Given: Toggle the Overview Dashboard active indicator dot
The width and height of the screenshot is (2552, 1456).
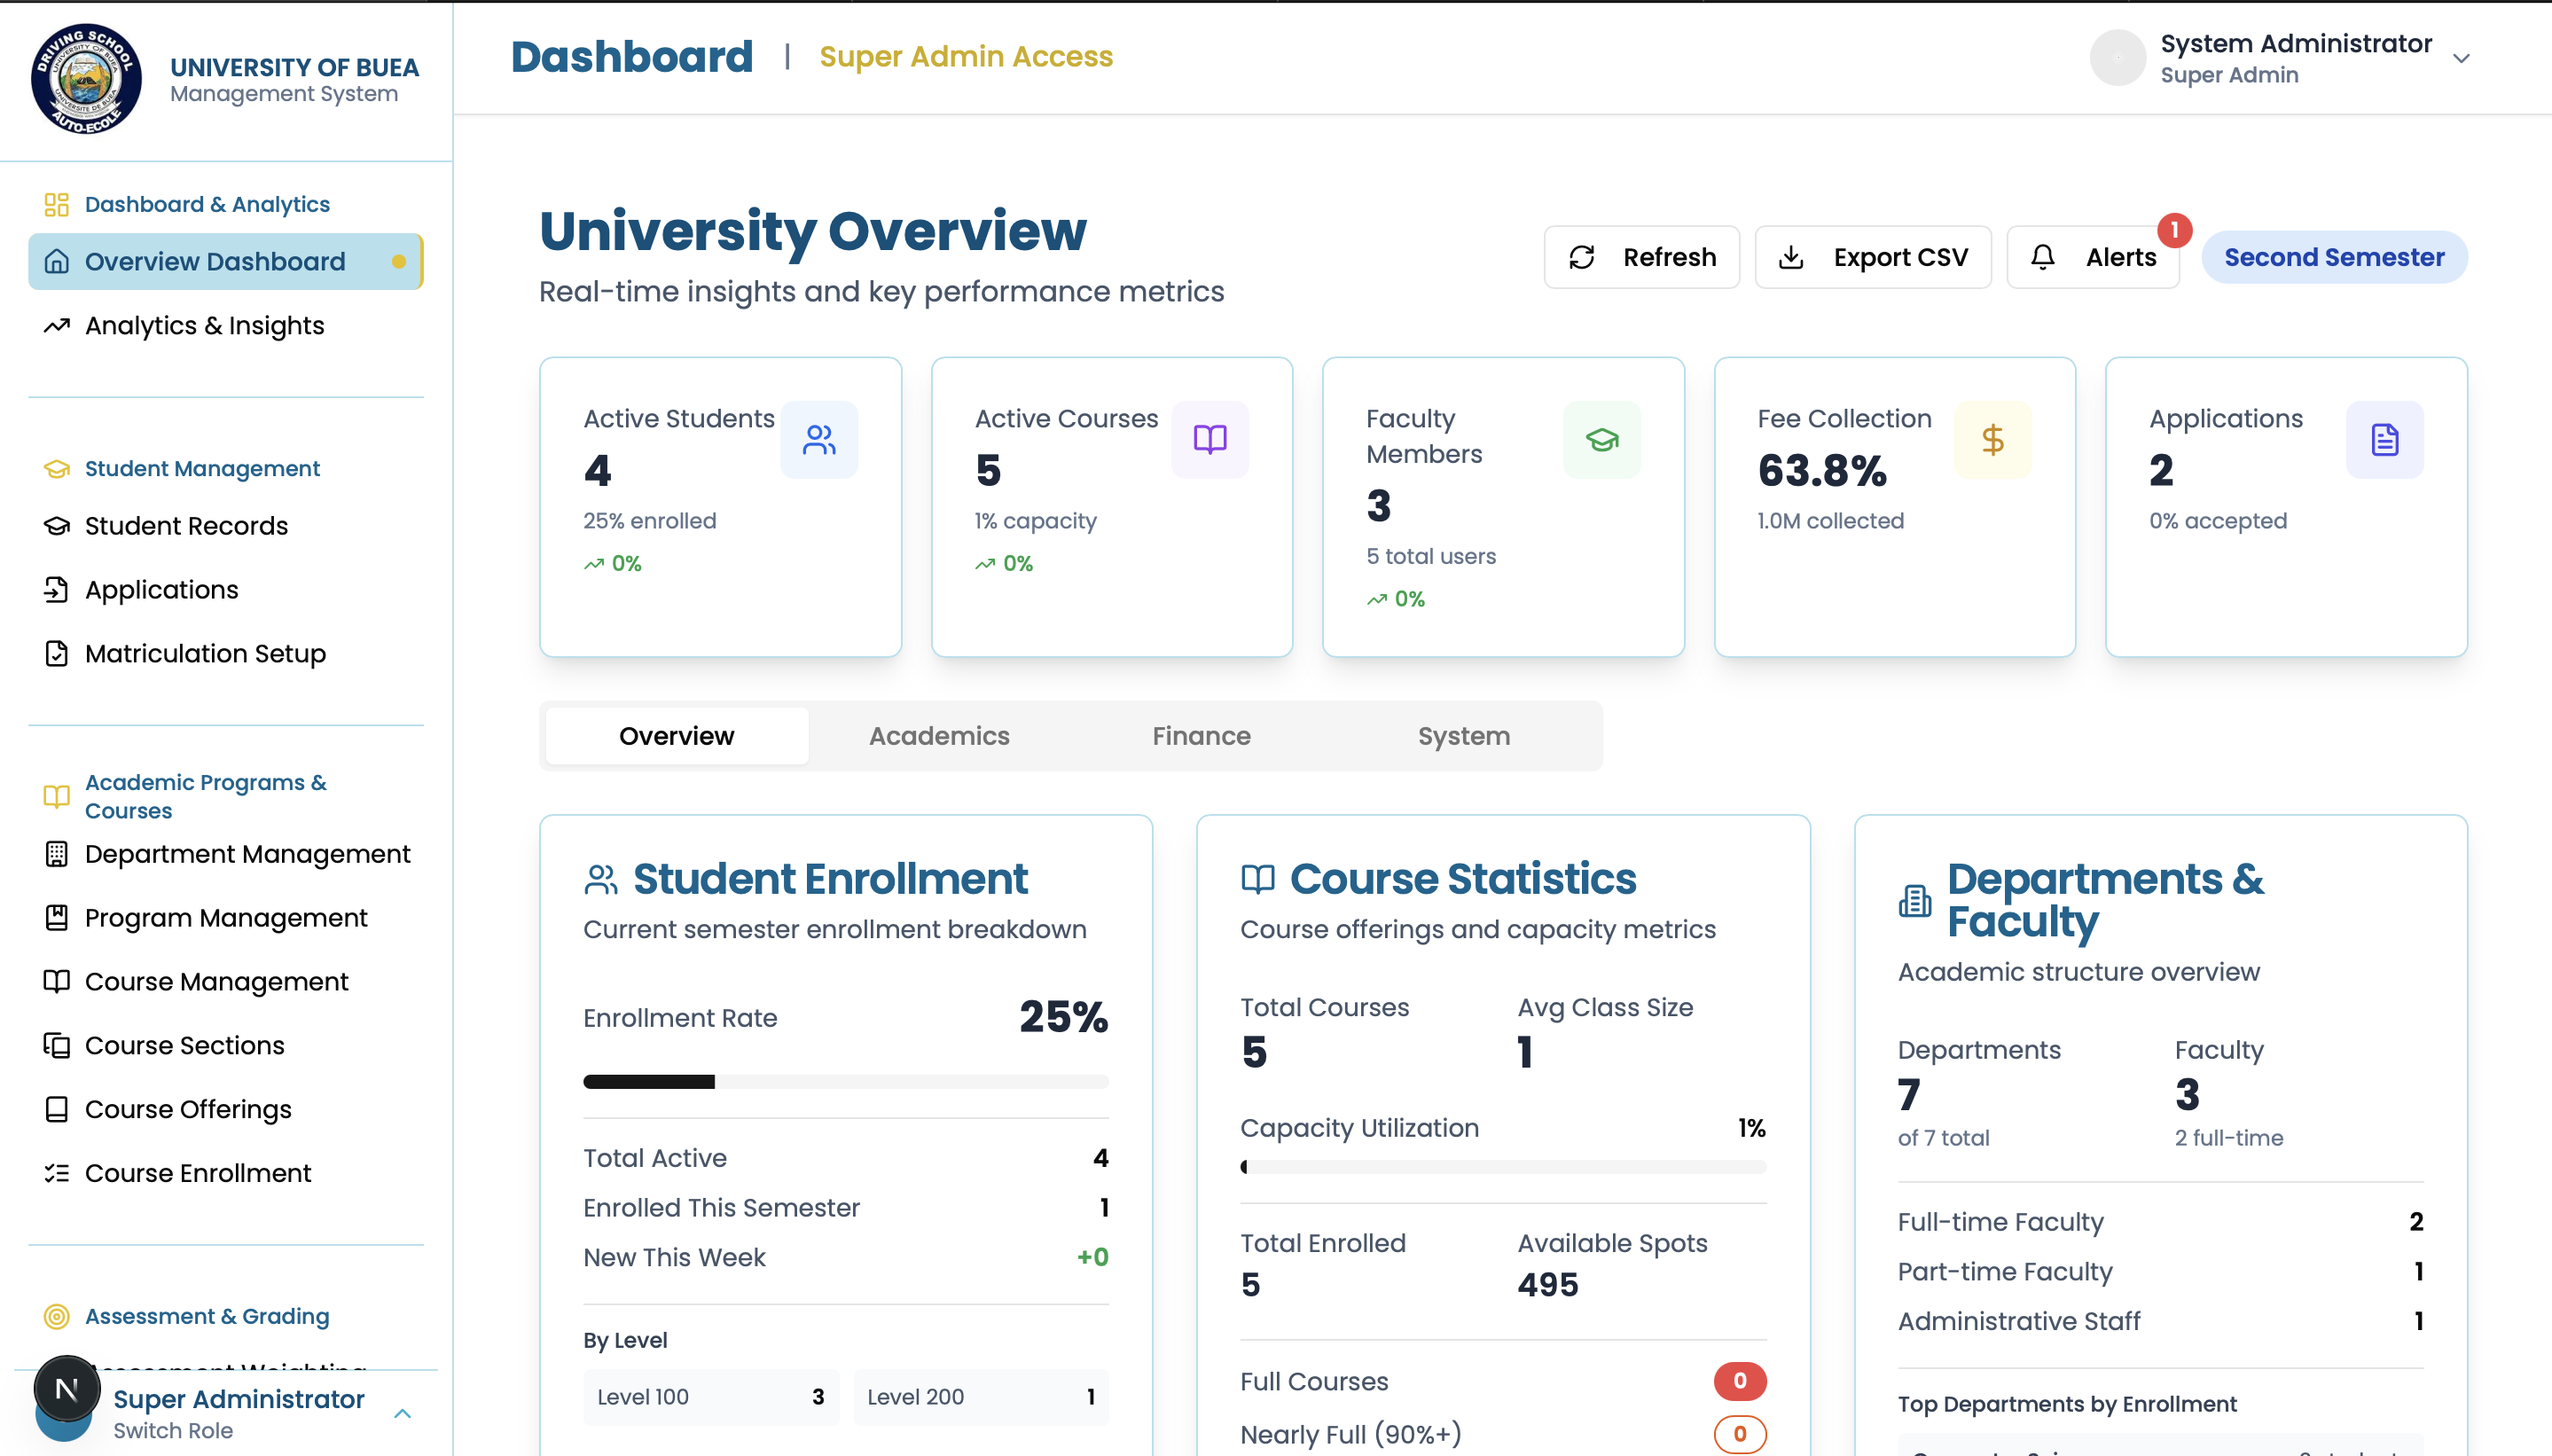Looking at the screenshot, I should (401, 262).
